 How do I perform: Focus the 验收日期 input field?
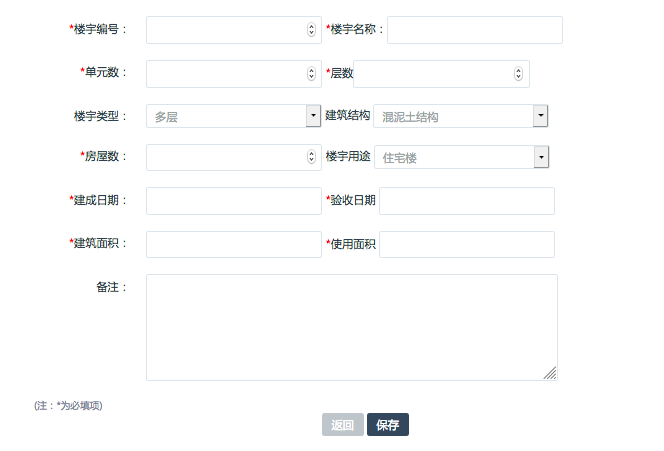tap(467, 201)
